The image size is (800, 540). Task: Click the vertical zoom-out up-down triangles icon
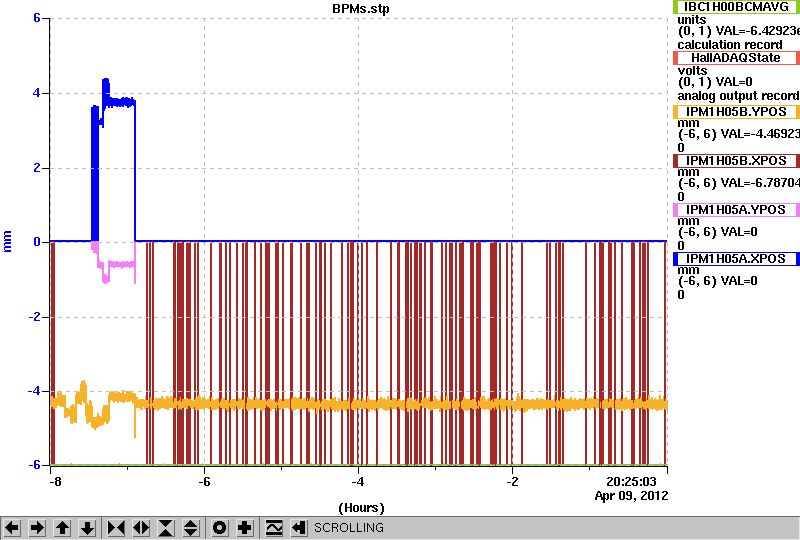[x=191, y=528]
